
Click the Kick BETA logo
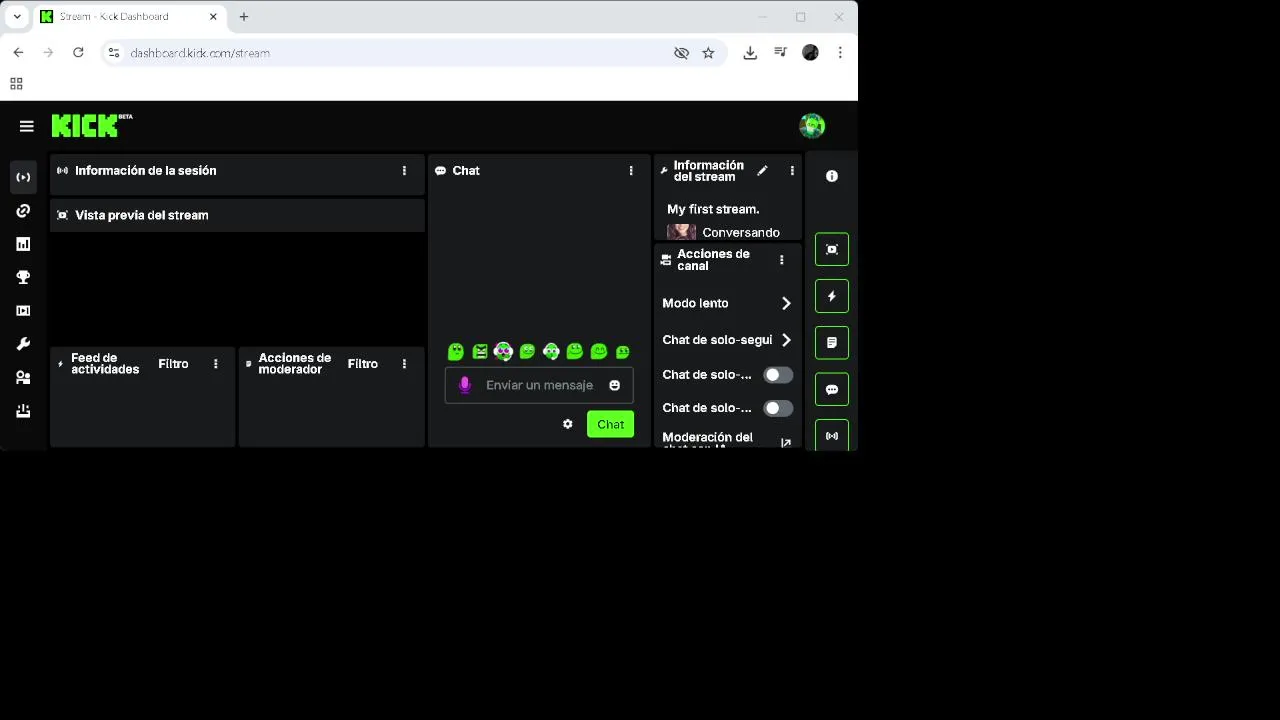(92, 125)
